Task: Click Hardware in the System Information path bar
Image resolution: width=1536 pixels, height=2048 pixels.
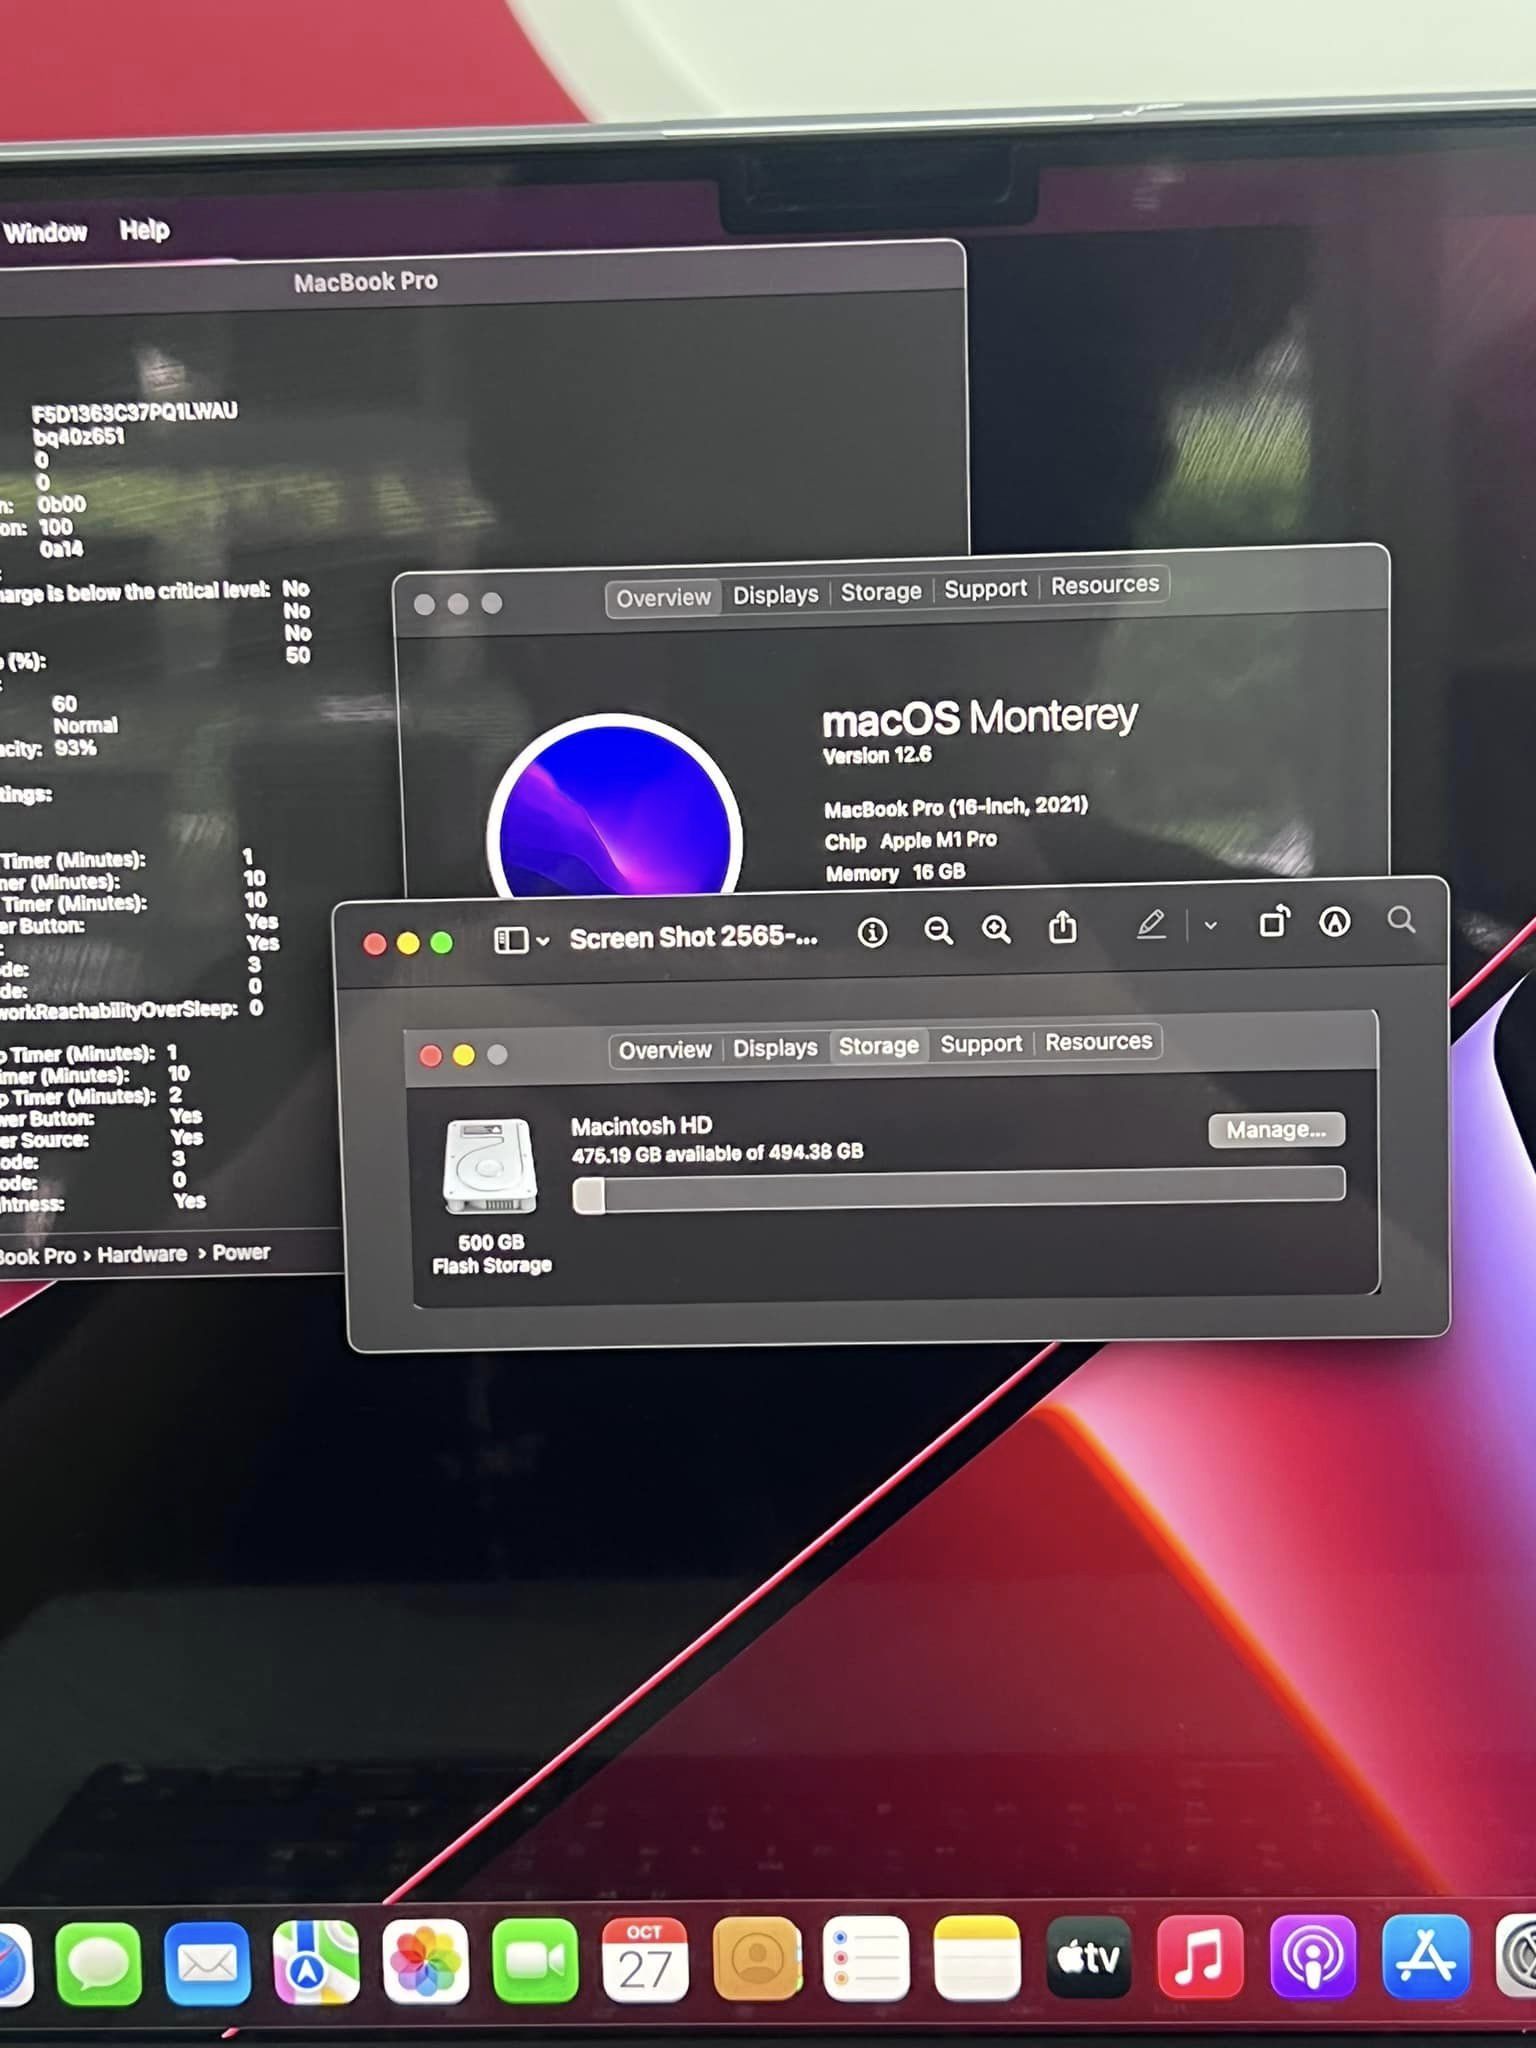Action: click(142, 1254)
